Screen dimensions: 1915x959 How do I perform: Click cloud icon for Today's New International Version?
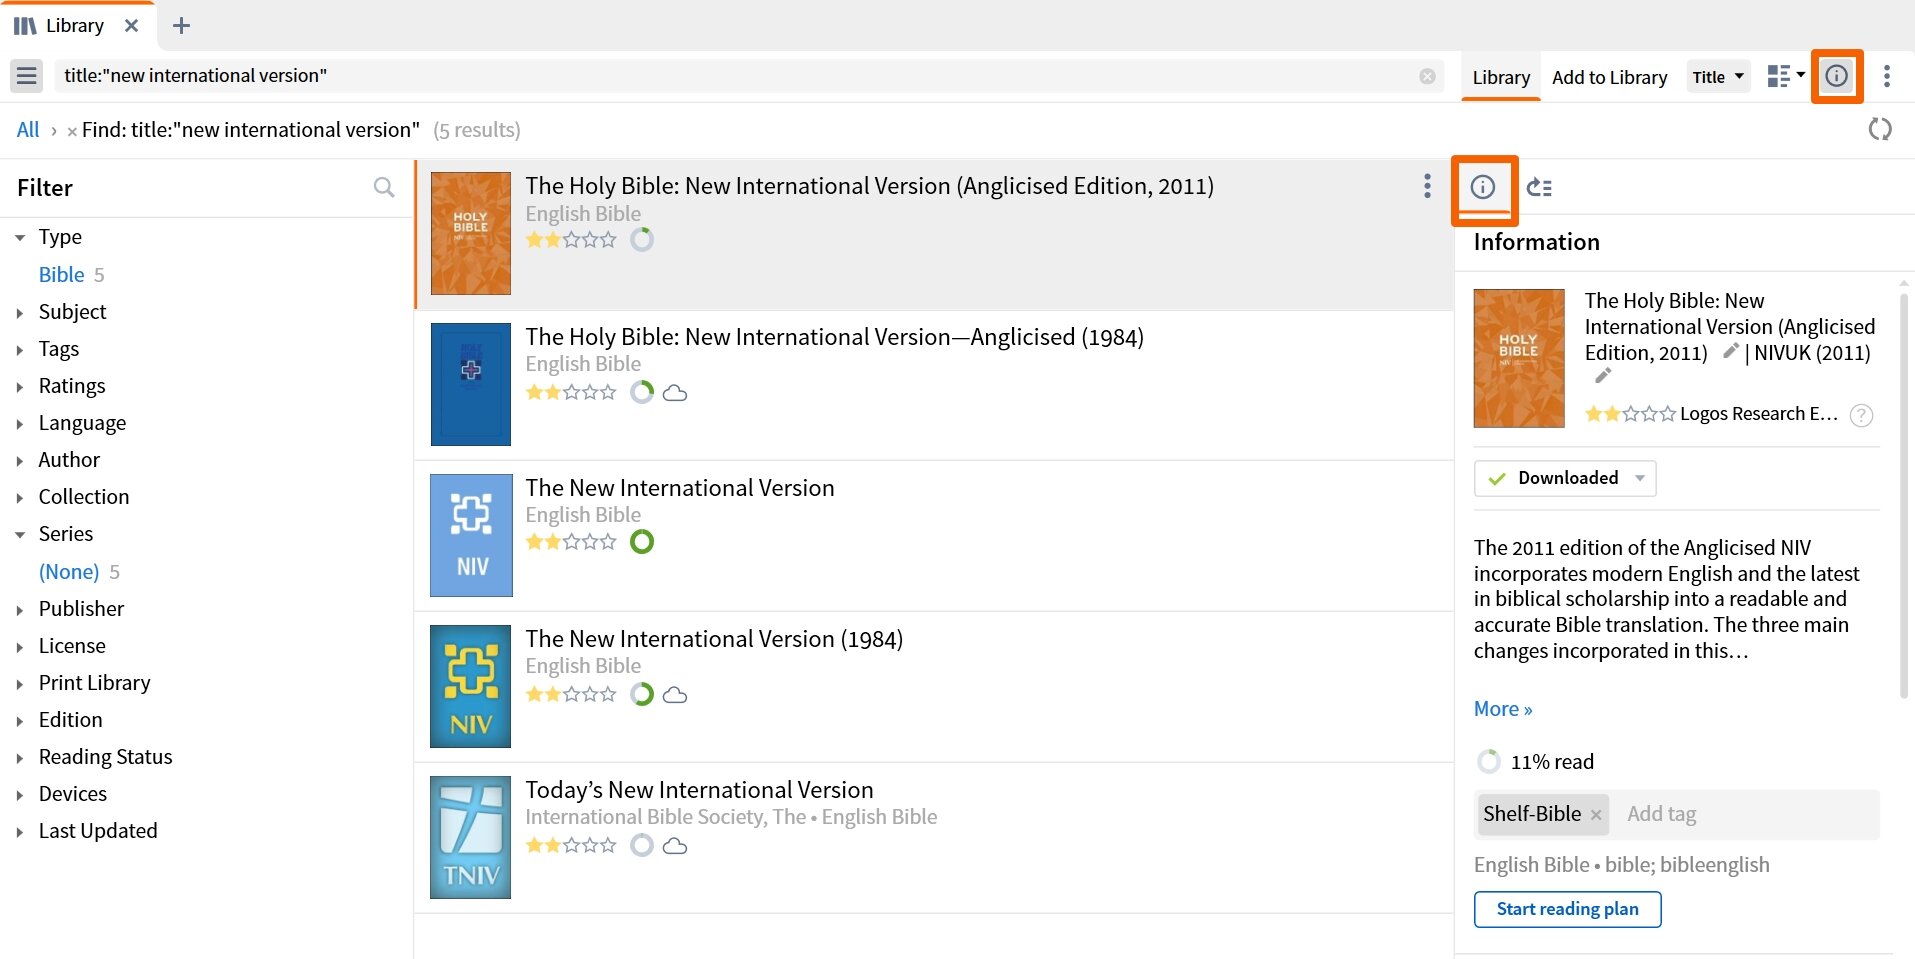675,847
